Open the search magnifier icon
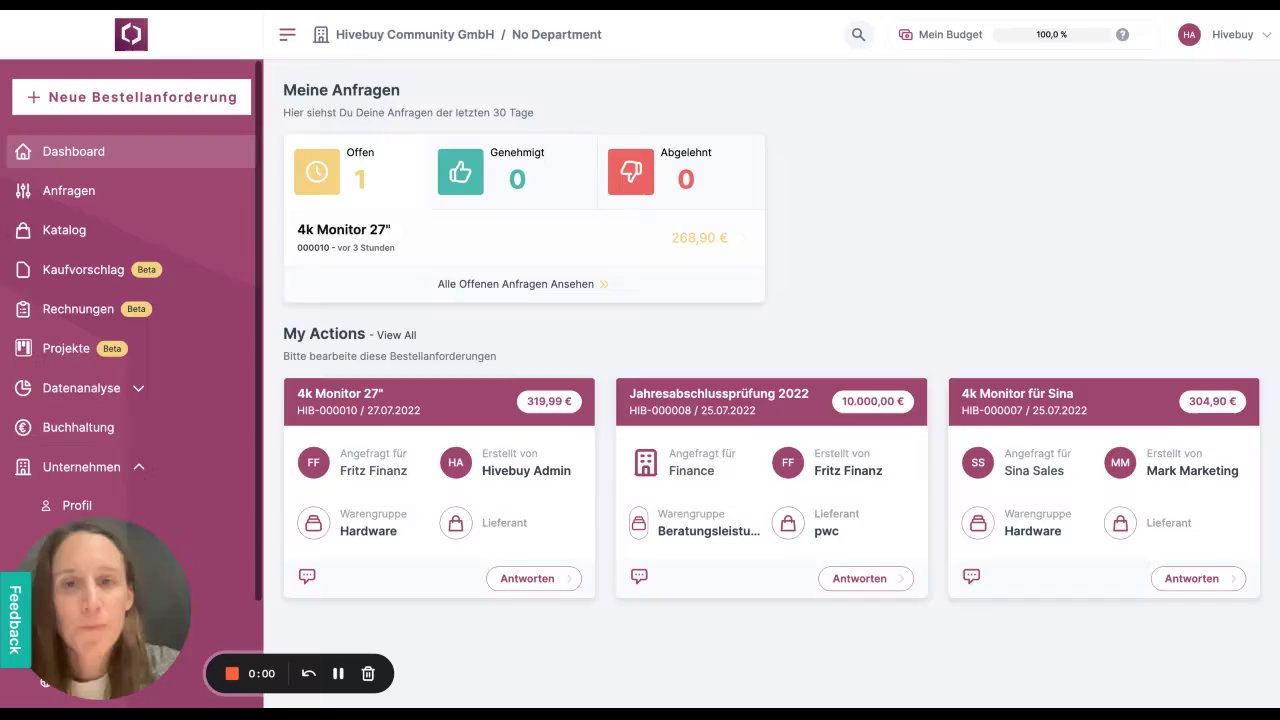The height and width of the screenshot is (720, 1280). [858, 34]
